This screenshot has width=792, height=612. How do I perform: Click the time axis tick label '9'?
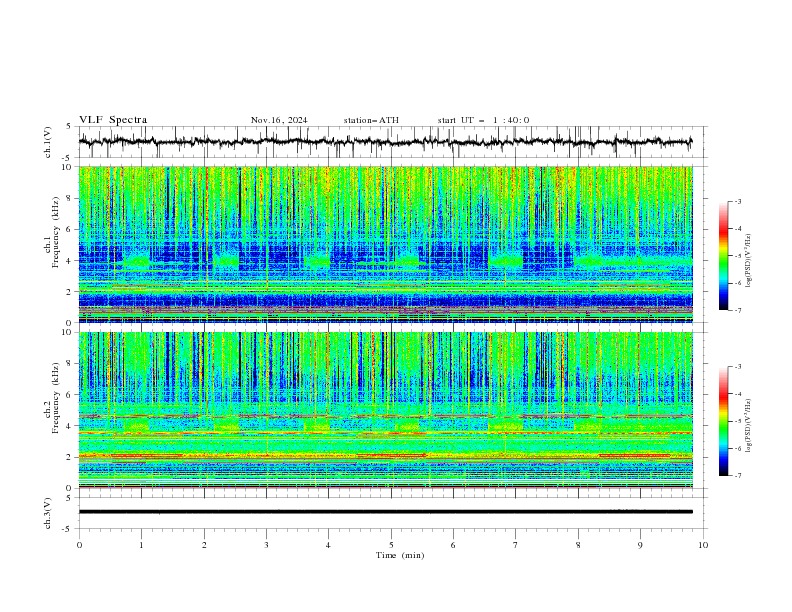(640, 545)
